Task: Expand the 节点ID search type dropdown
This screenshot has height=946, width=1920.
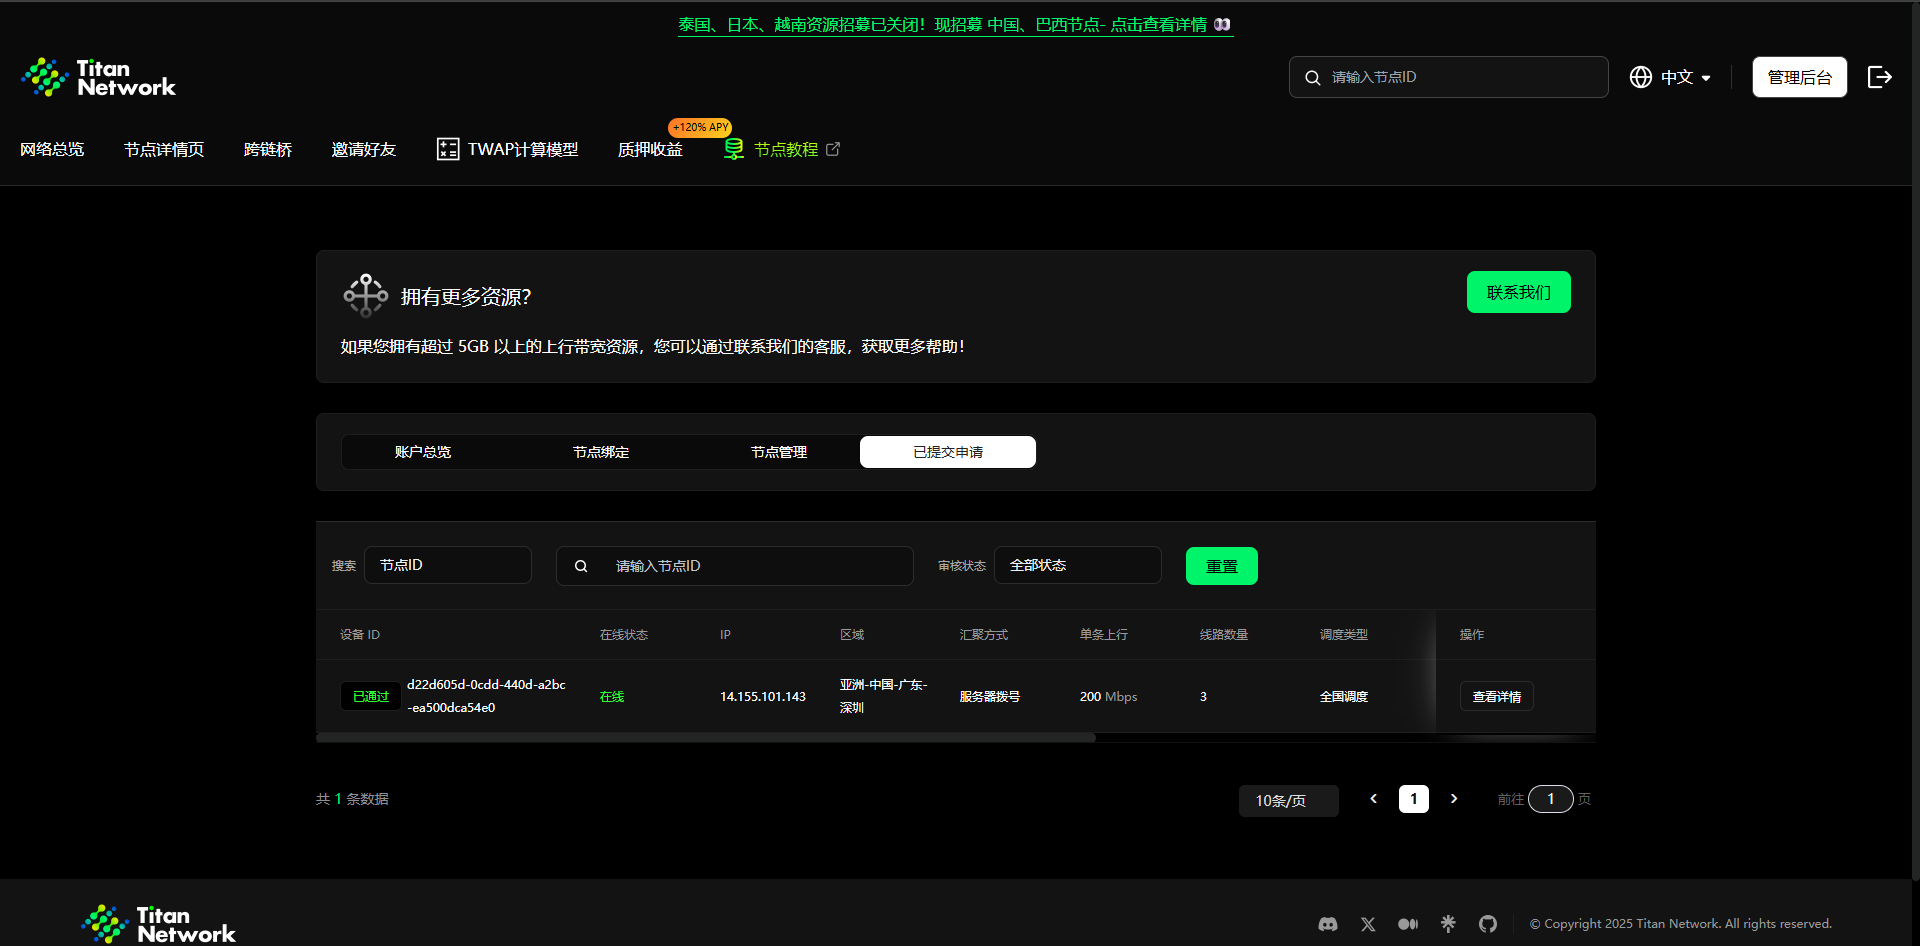Action: (447, 565)
